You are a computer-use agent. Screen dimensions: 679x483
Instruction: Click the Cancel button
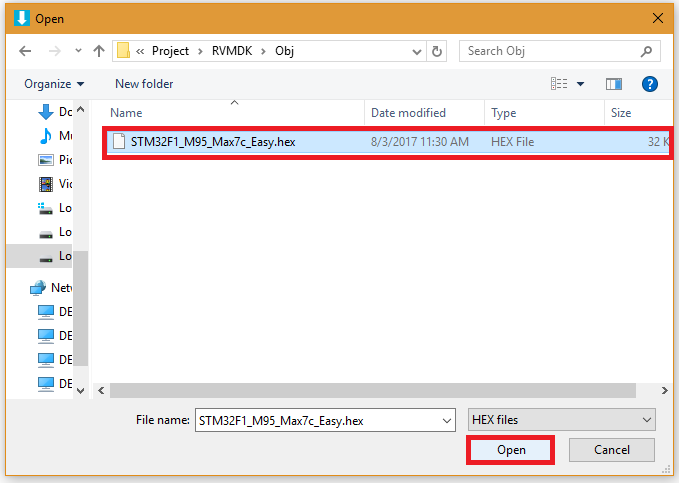click(x=611, y=450)
